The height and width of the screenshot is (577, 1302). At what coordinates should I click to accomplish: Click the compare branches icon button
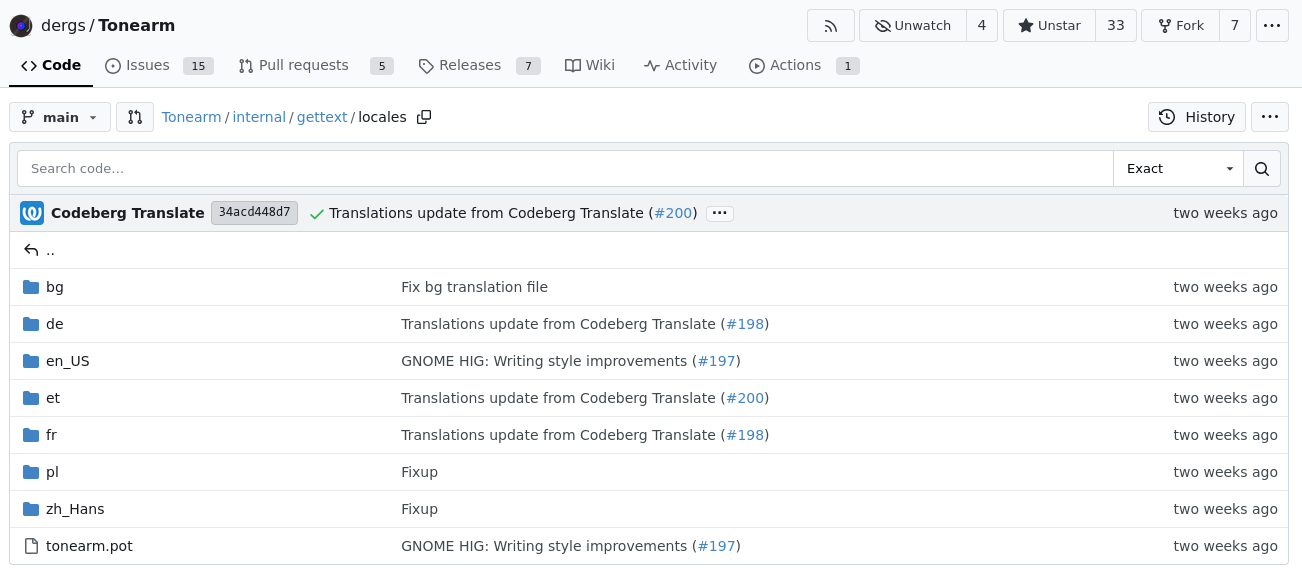(x=135, y=117)
